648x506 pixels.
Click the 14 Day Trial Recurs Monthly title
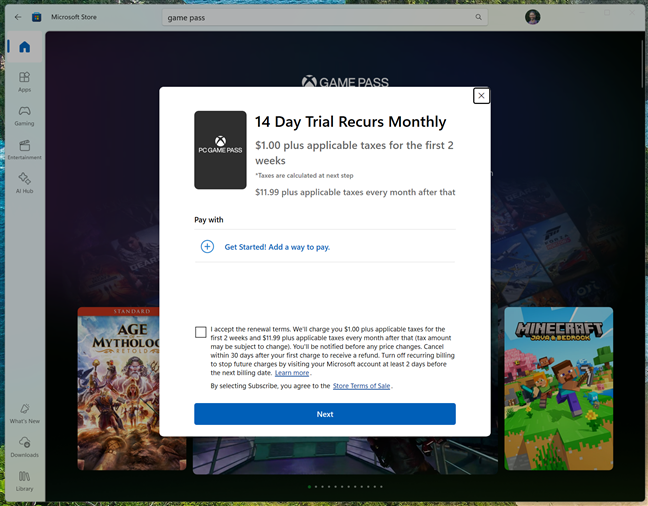click(350, 122)
